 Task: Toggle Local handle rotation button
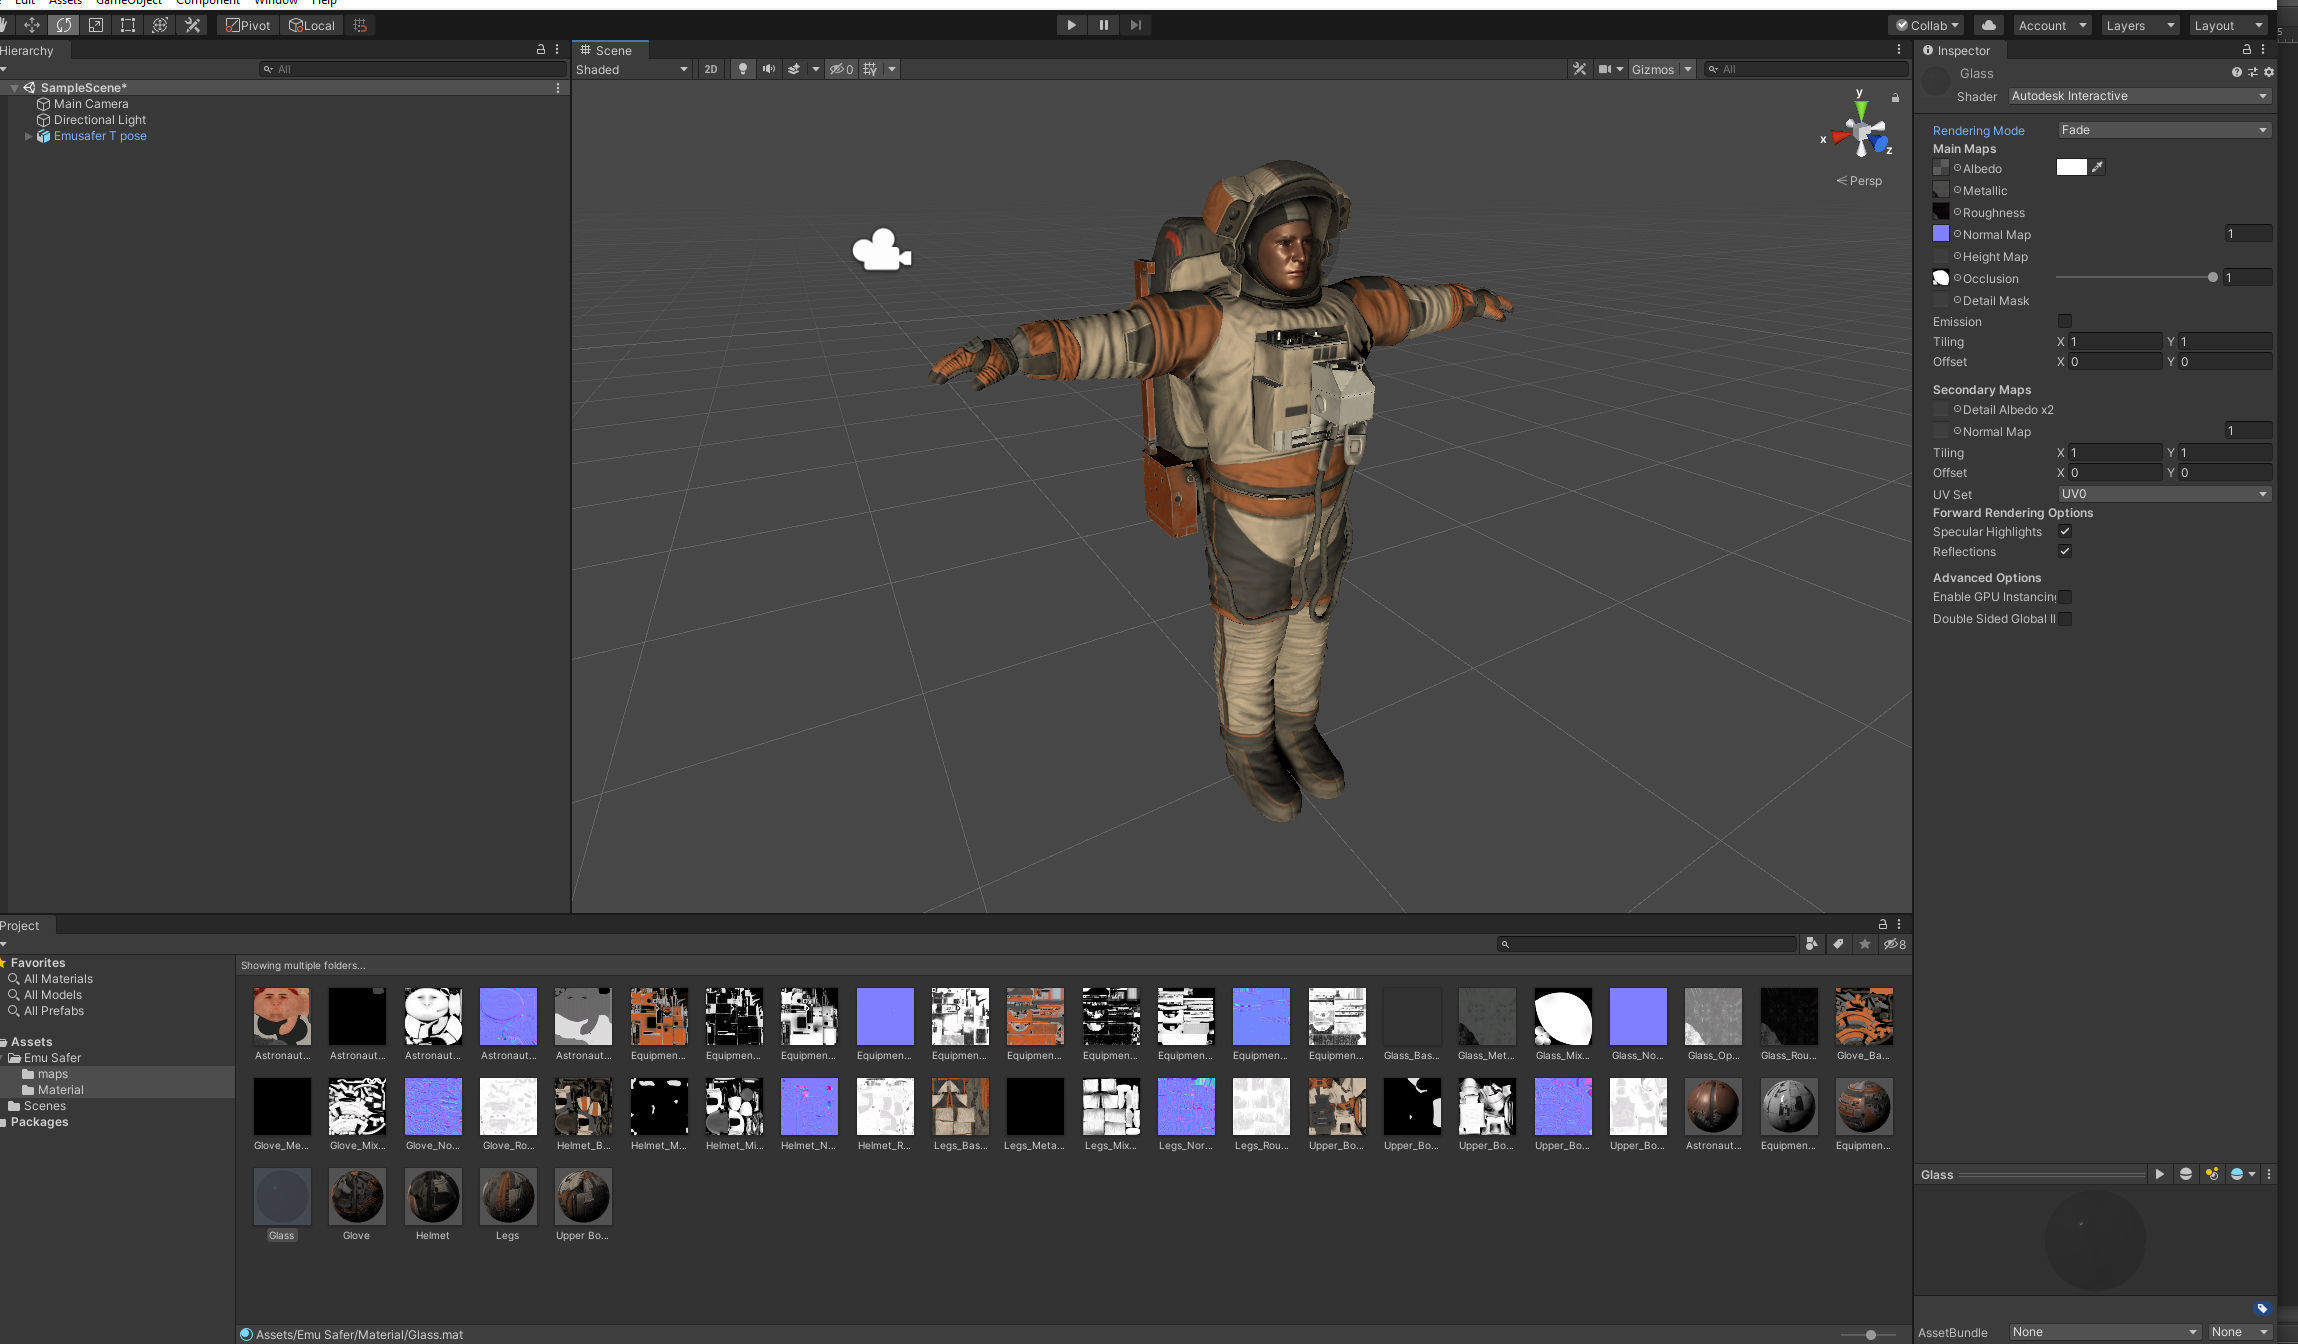click(311, 25)
